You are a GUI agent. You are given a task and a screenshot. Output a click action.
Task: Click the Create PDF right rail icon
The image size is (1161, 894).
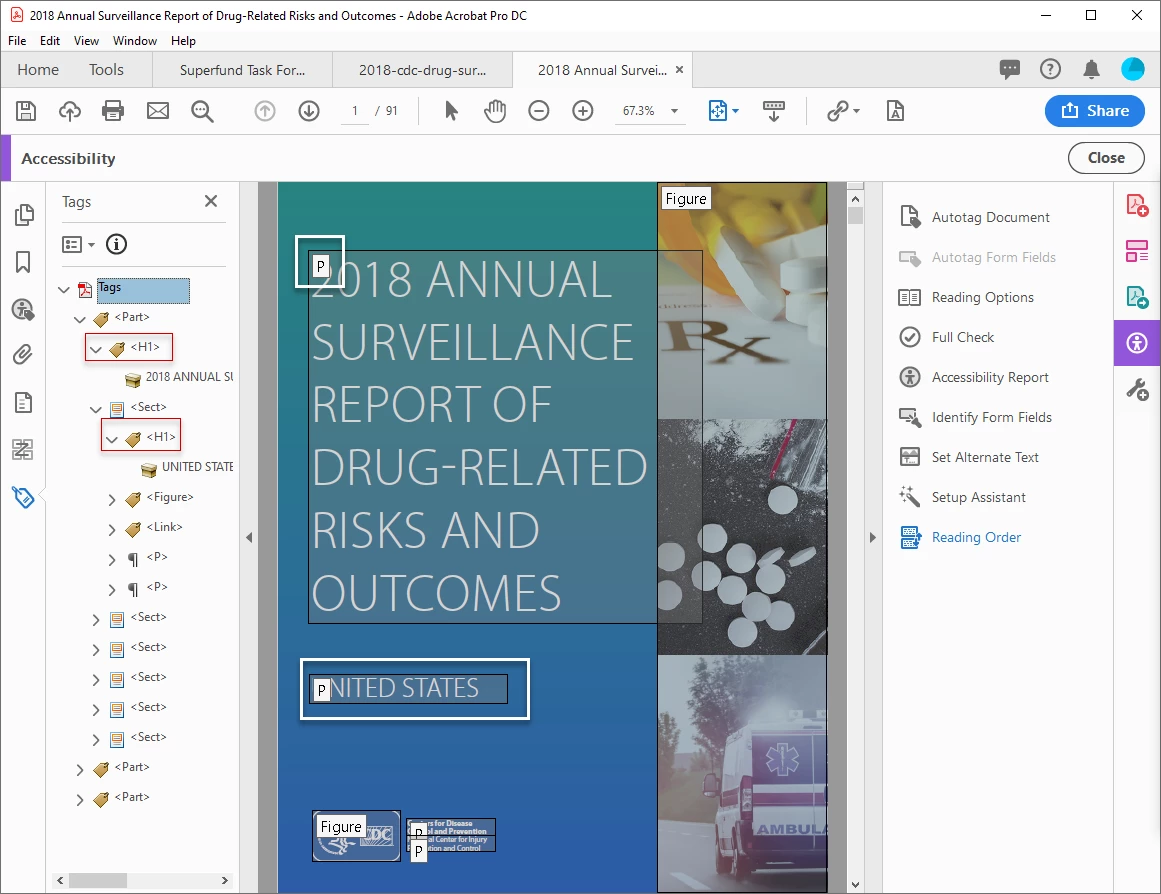coord(1137,205)
